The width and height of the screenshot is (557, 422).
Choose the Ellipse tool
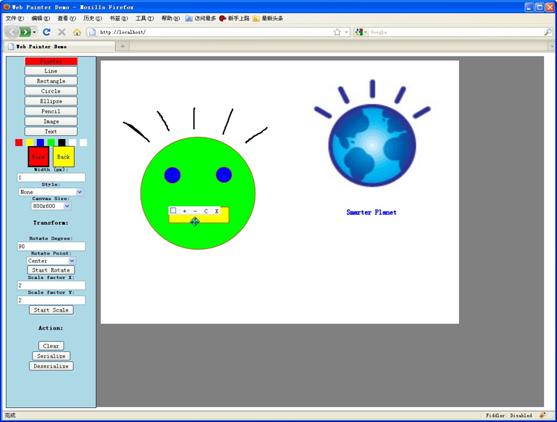coord(51,101)
